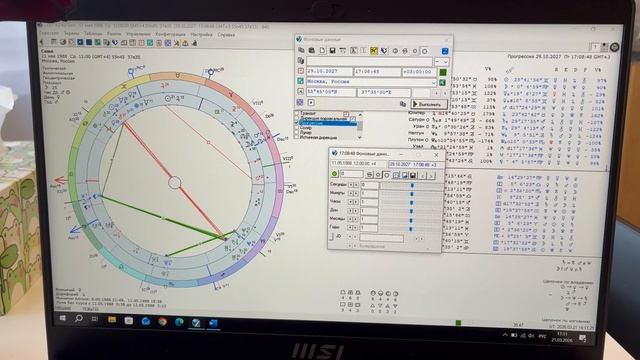Click the green circle button in time-step window

(335, 173)
